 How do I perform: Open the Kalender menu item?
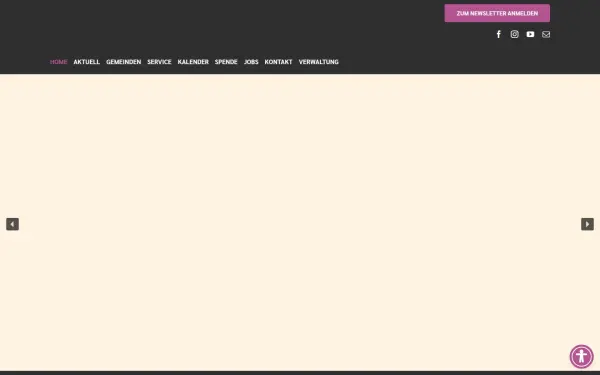click(193, 62)
